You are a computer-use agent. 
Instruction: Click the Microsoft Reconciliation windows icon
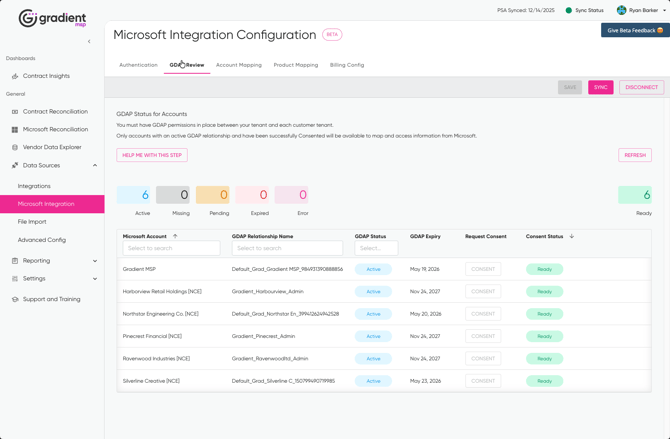(15, 130)
